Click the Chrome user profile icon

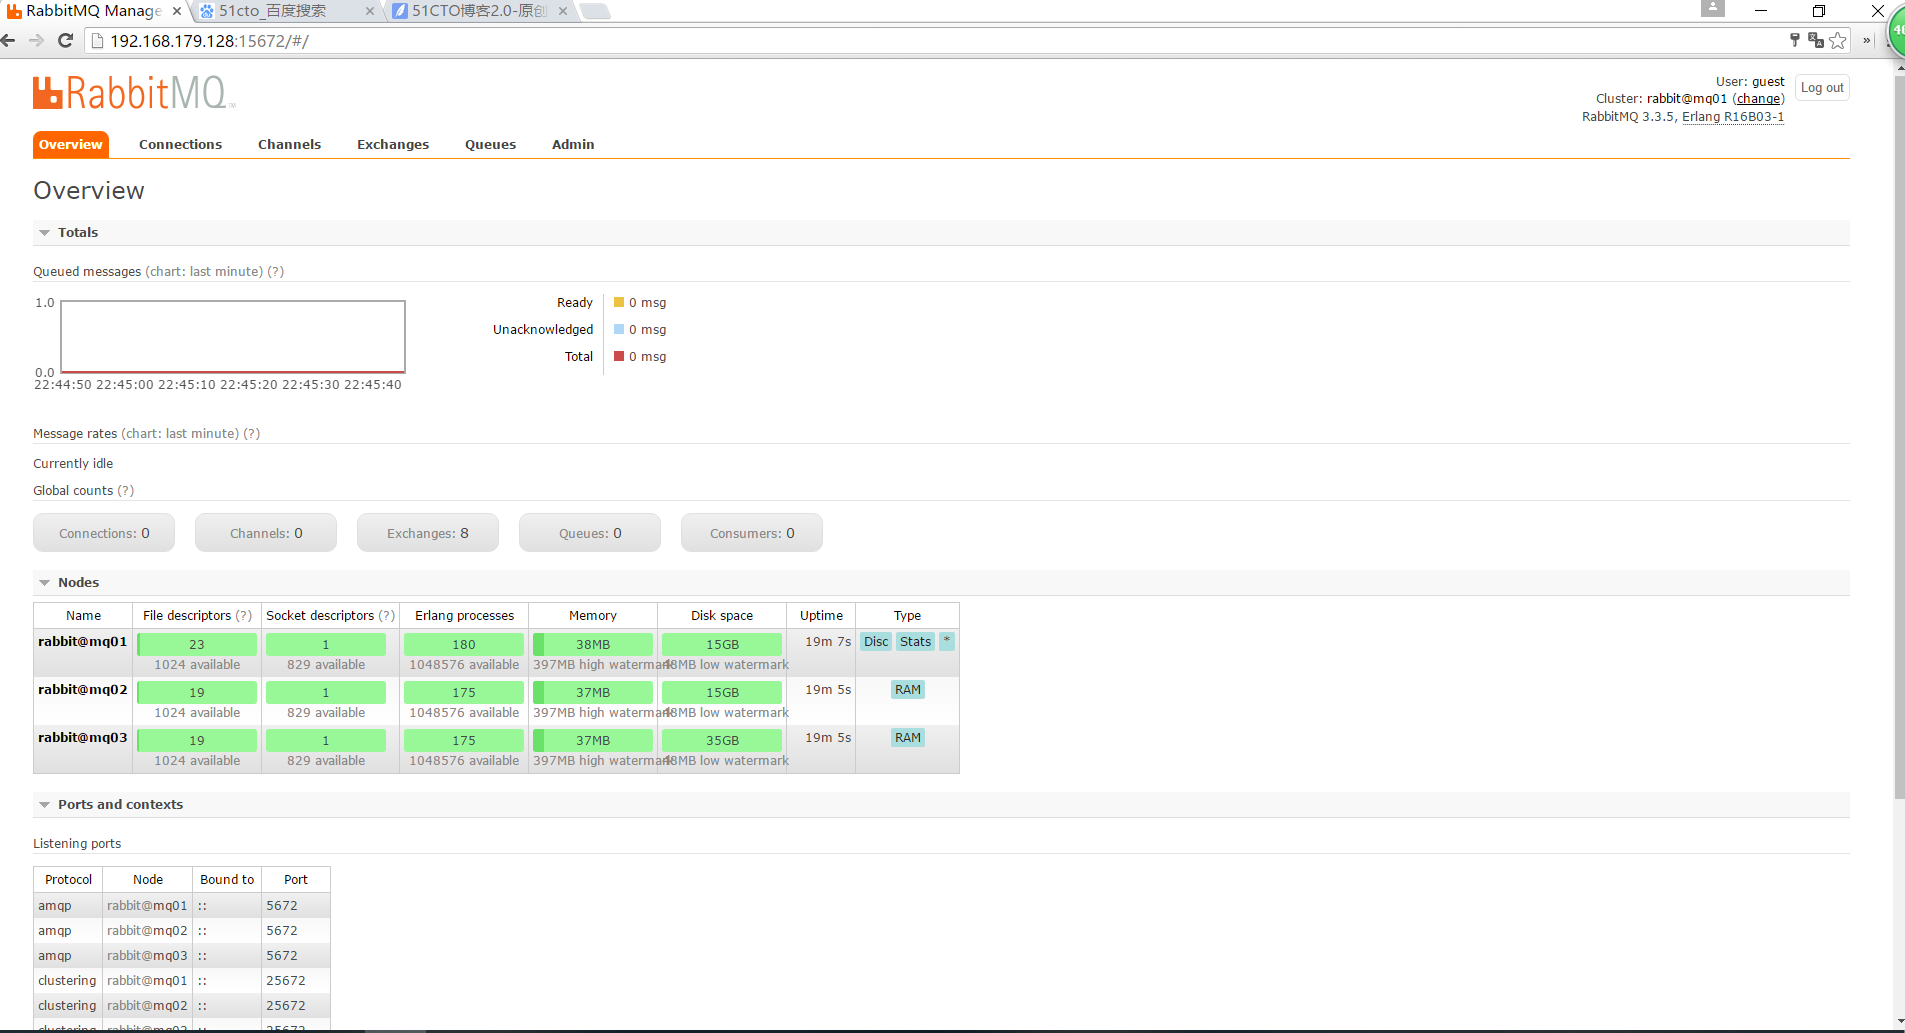pos(1713,8)
